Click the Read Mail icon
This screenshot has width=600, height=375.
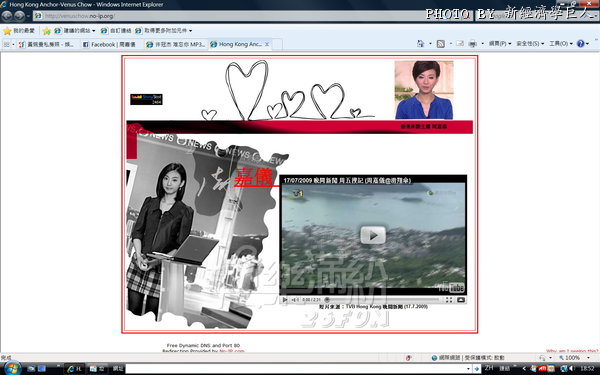460,44
